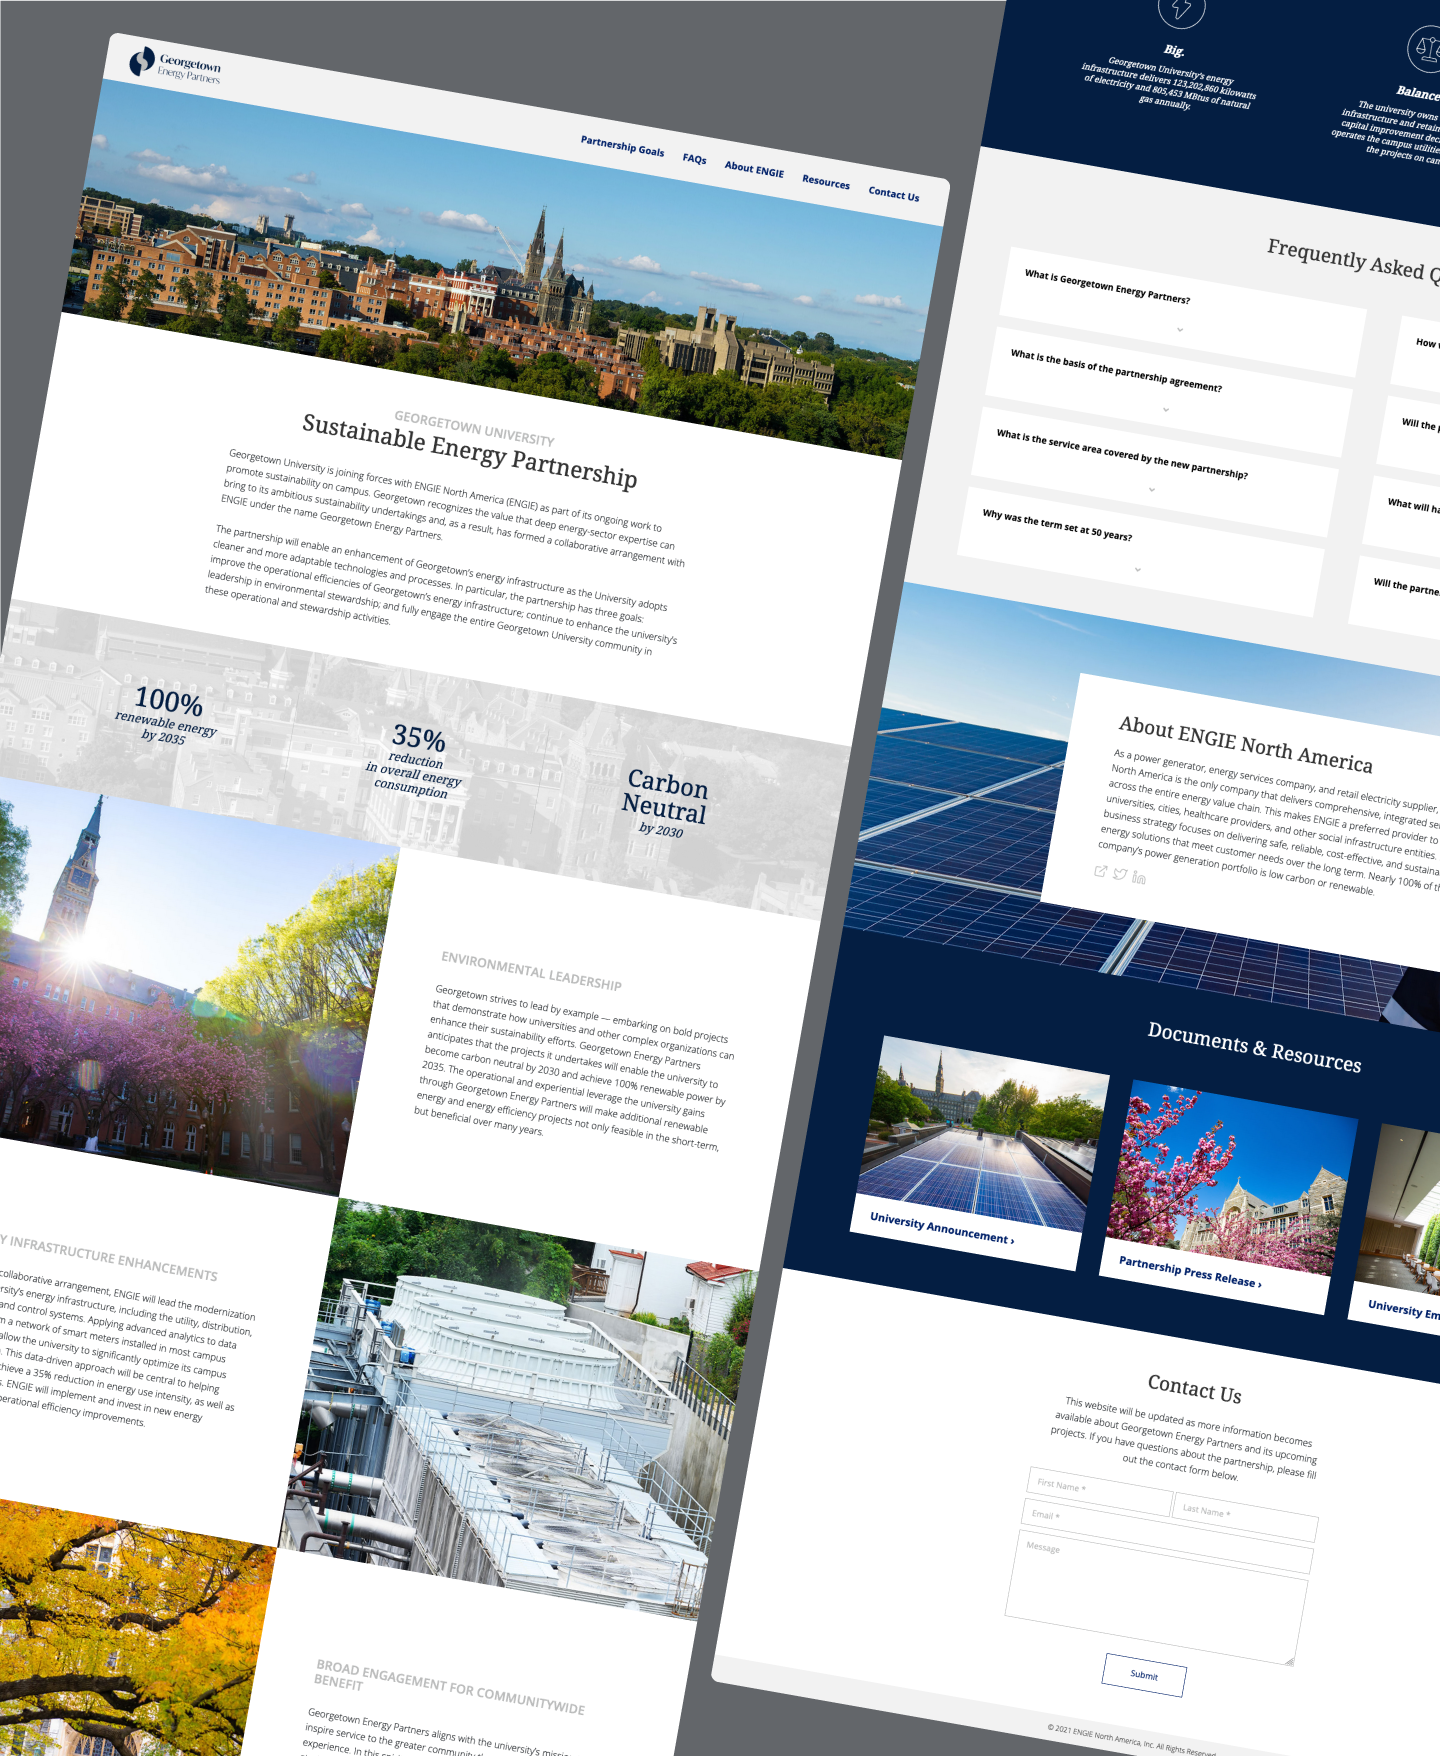Open University Announcement link
Image resolution: width=1440 pixels, height=1756 pixels.
click(x=942, y=1229)
